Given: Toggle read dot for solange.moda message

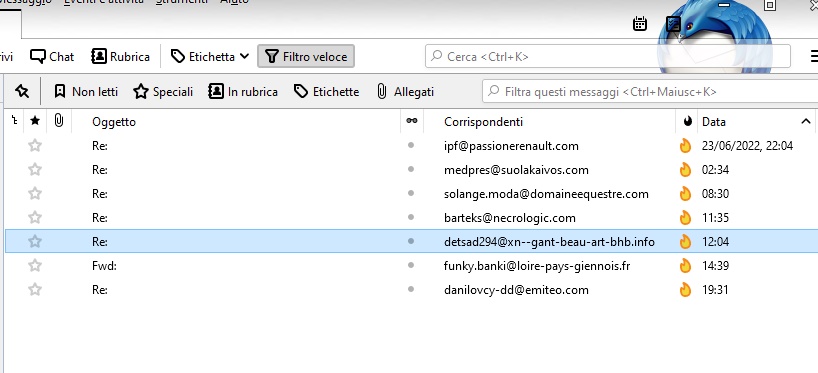Looking at the screenshot, I should click(411, 193).
